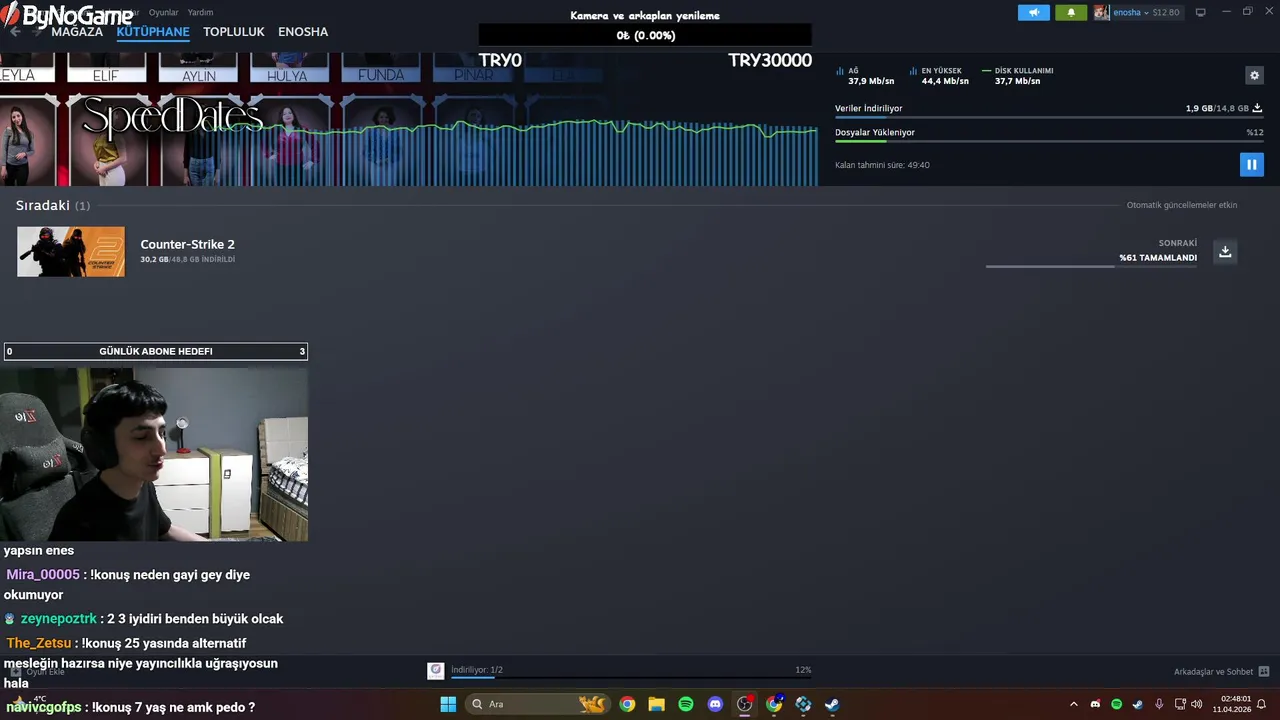Open Google Chrome from taskbar
The height and width of the screenshot is (720, 1280).
point(627,704)
